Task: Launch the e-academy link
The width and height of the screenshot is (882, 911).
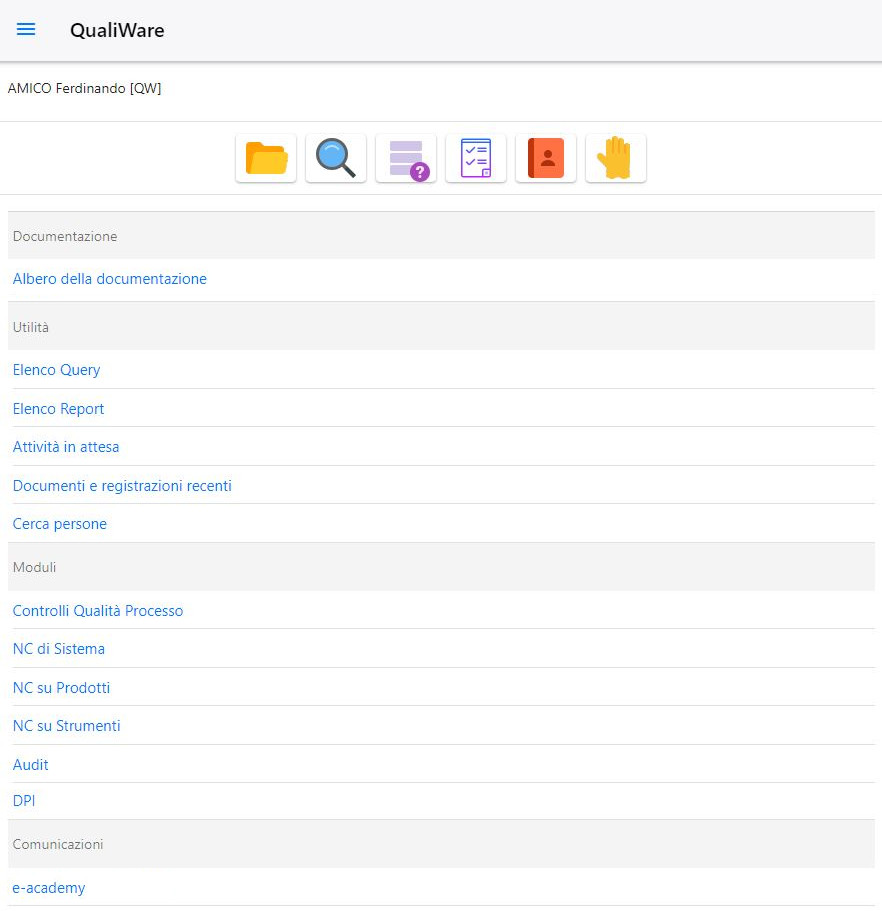Action: coord(49,888)
